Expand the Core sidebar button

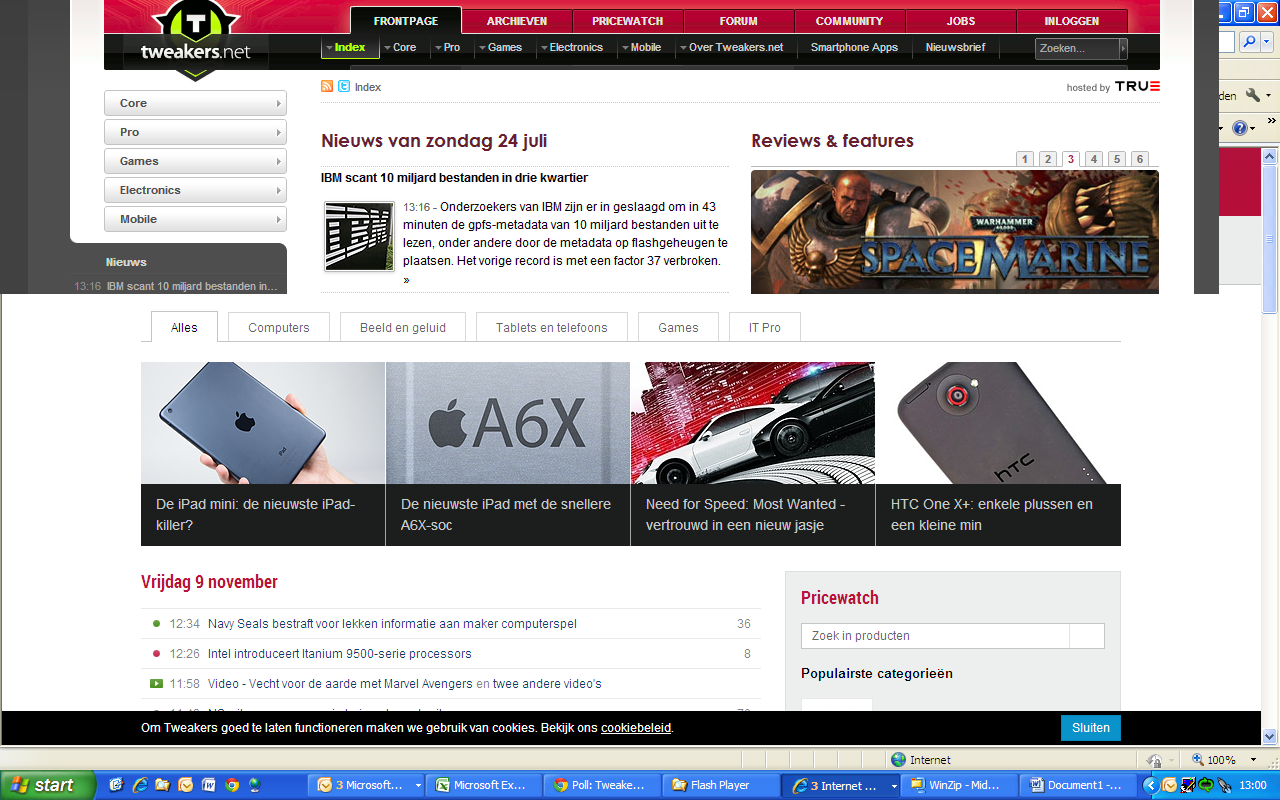click(195, 103)
